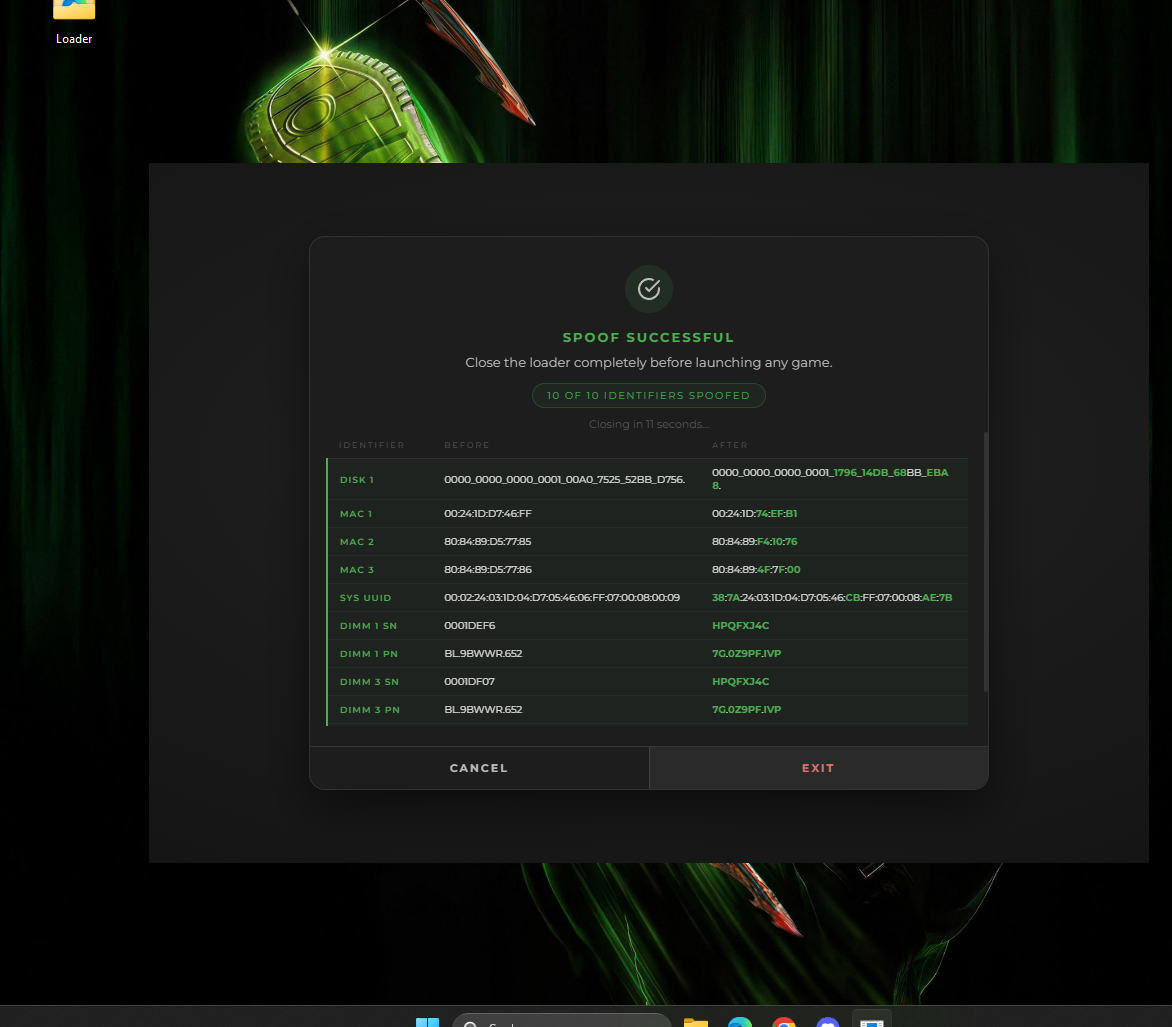The image size is (1172, 1027).
Task: Click DISK 1 after value containing 1796_14DB
Action: [x=830, y=478]
